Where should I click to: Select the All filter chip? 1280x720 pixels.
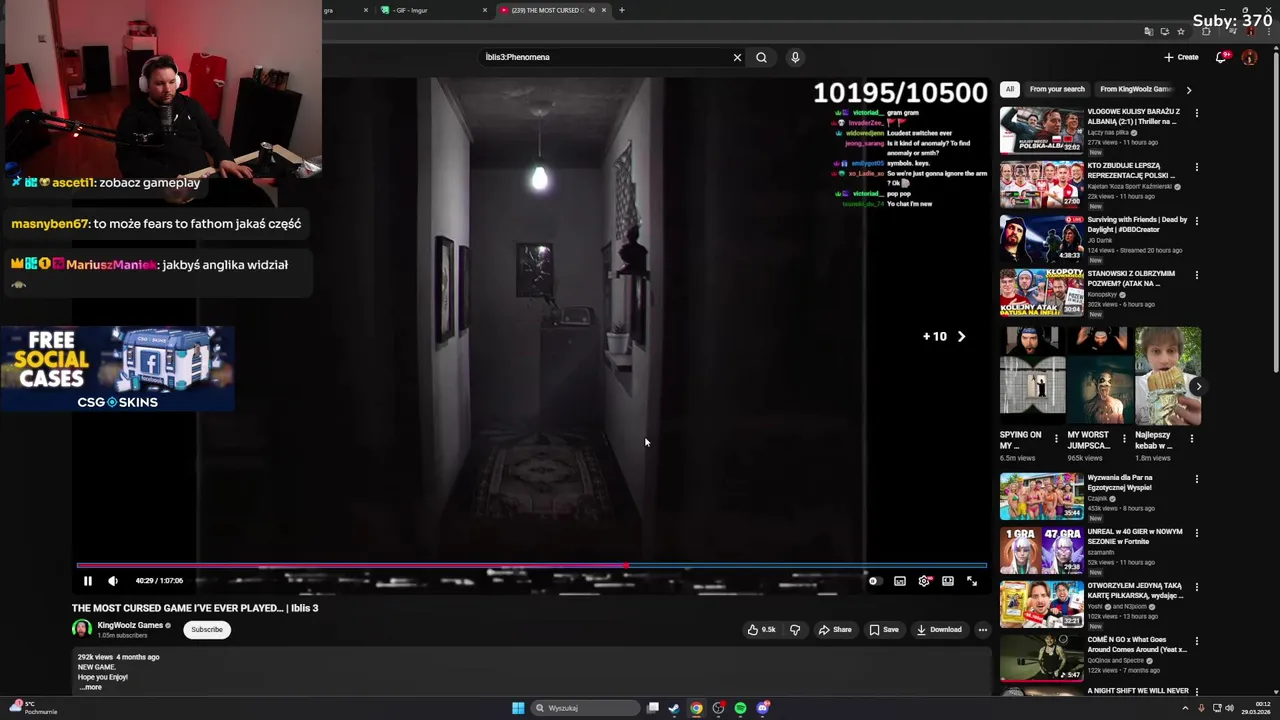coord(1010,89)
